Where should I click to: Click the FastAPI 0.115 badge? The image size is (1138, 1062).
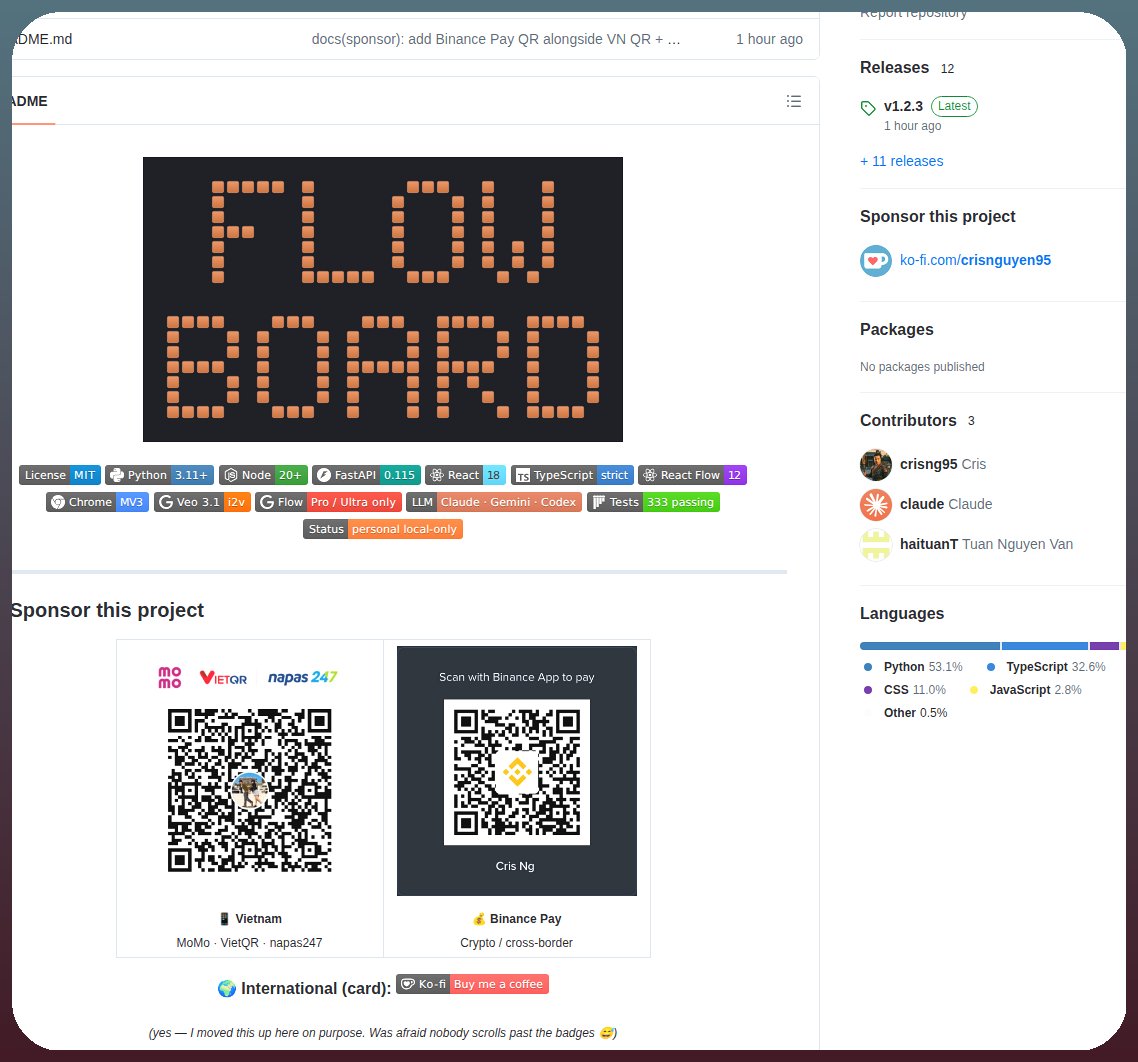(367, 475)
